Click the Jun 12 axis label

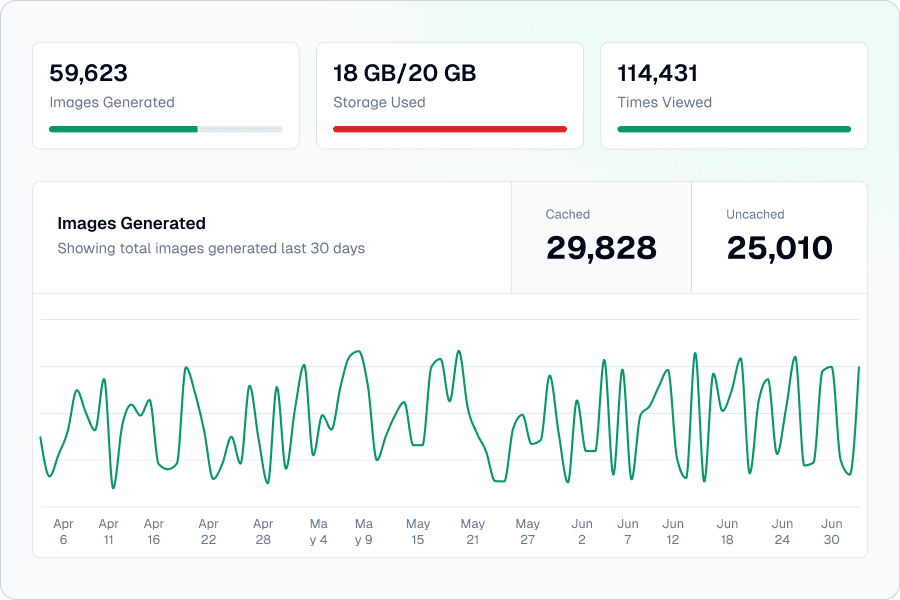tap(673, 532)
